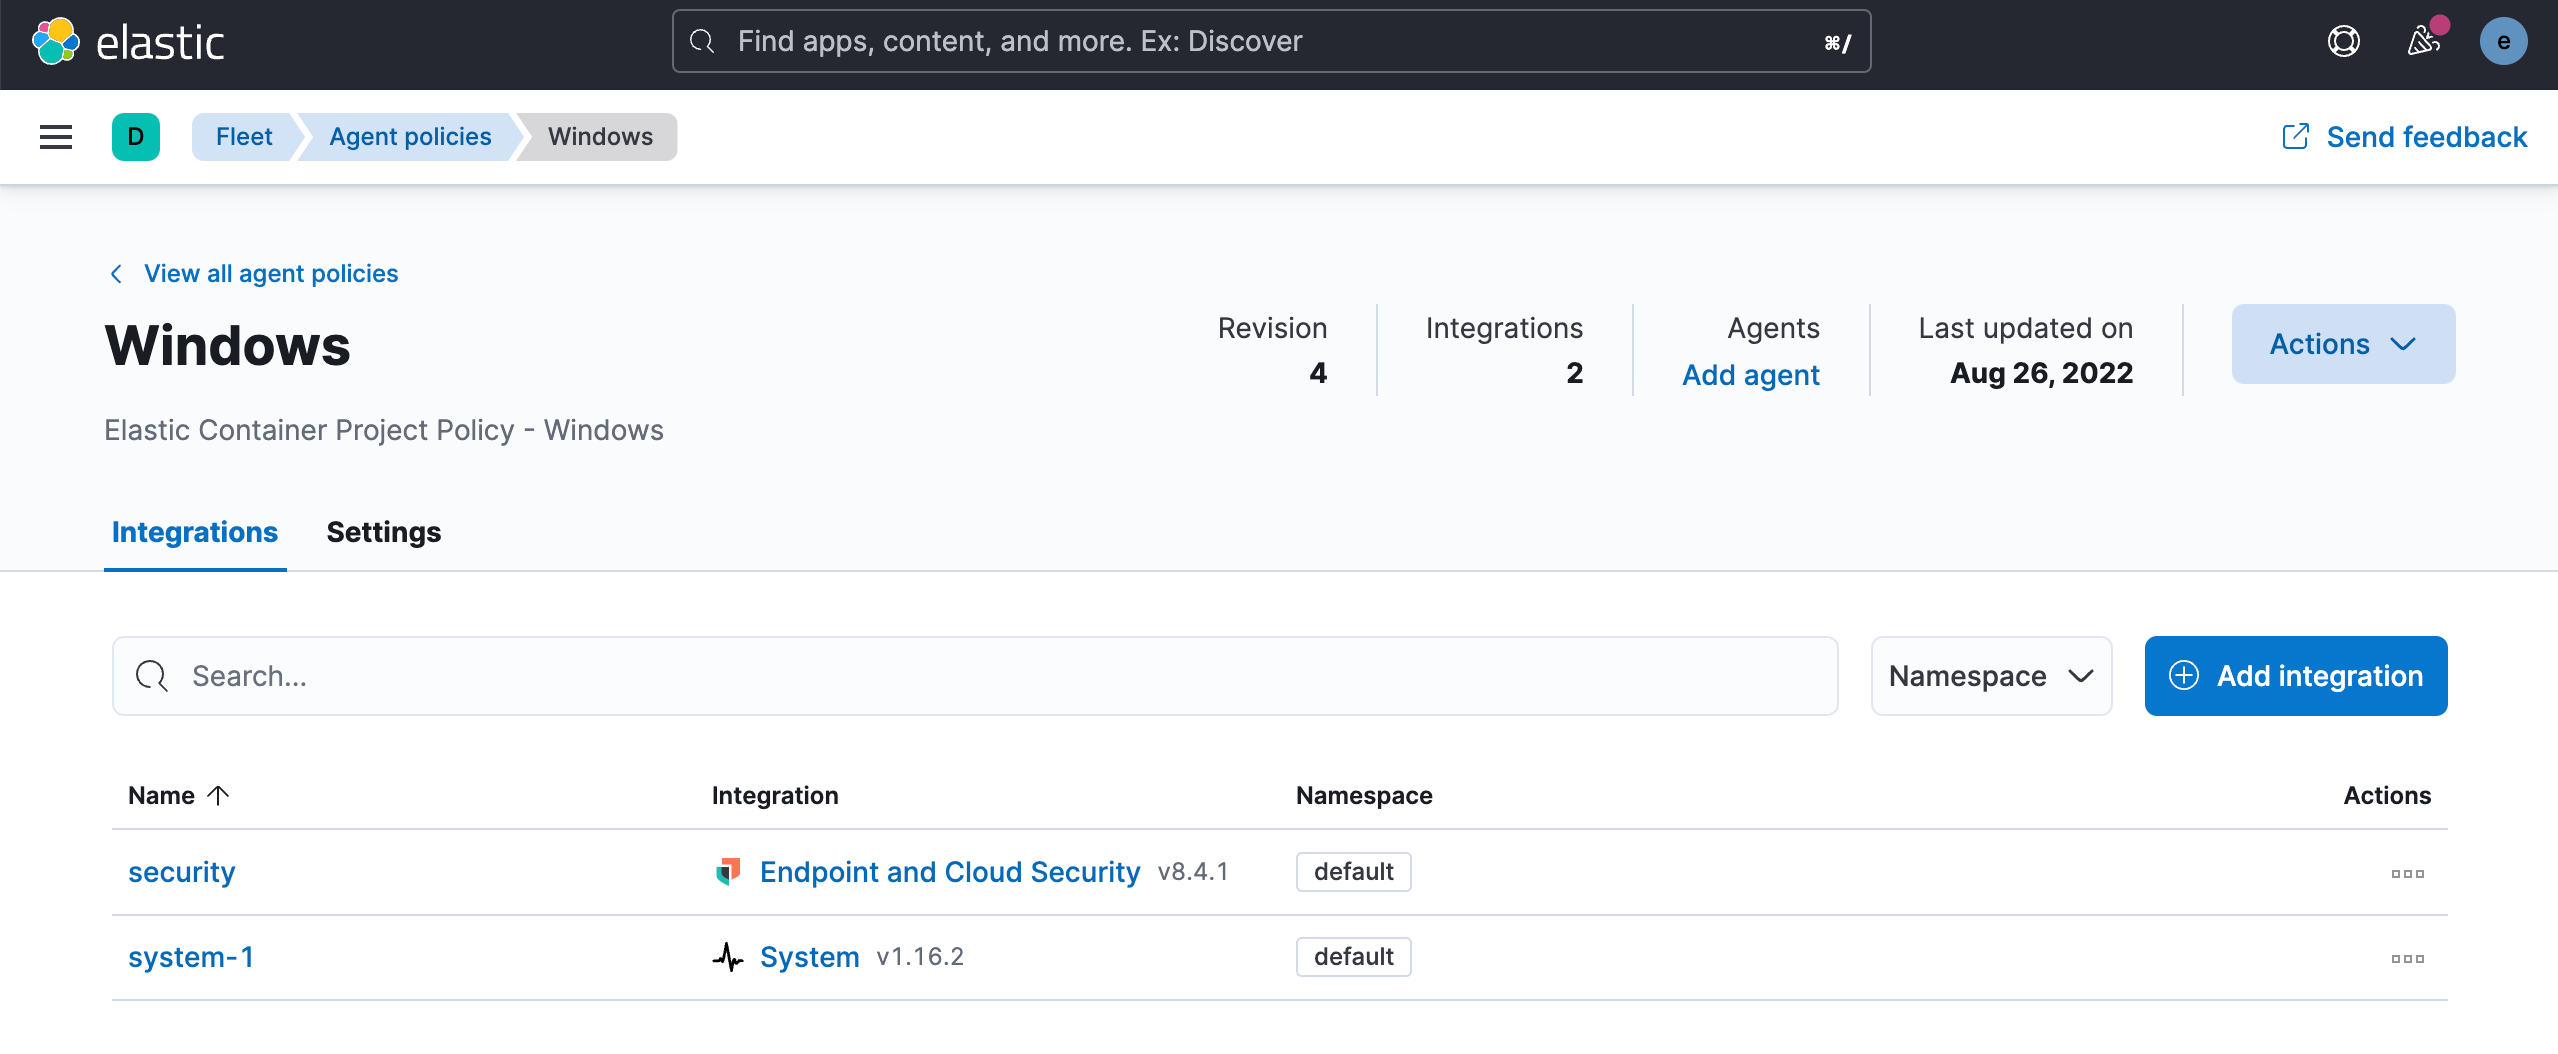Screen dimensions: 2558x1054
Task: Open the user avatar menu
Action: click(2503, 42)
